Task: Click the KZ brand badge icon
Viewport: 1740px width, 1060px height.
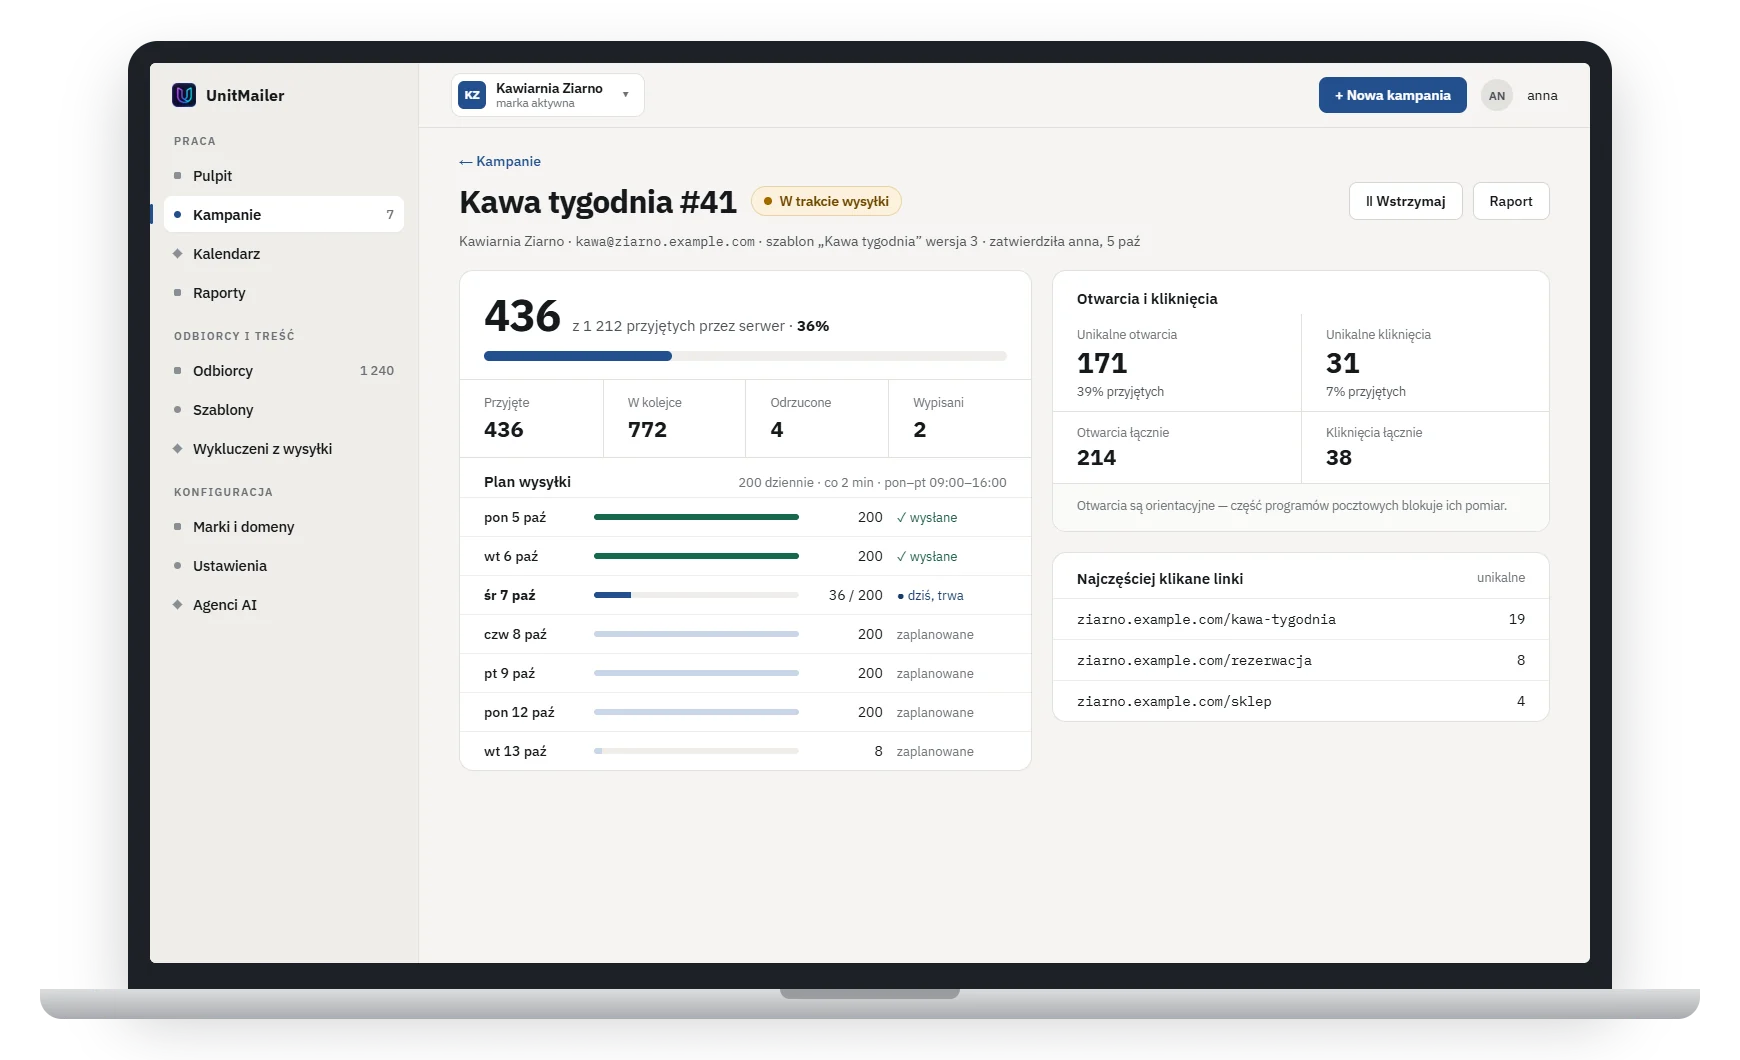Action: 472,95
